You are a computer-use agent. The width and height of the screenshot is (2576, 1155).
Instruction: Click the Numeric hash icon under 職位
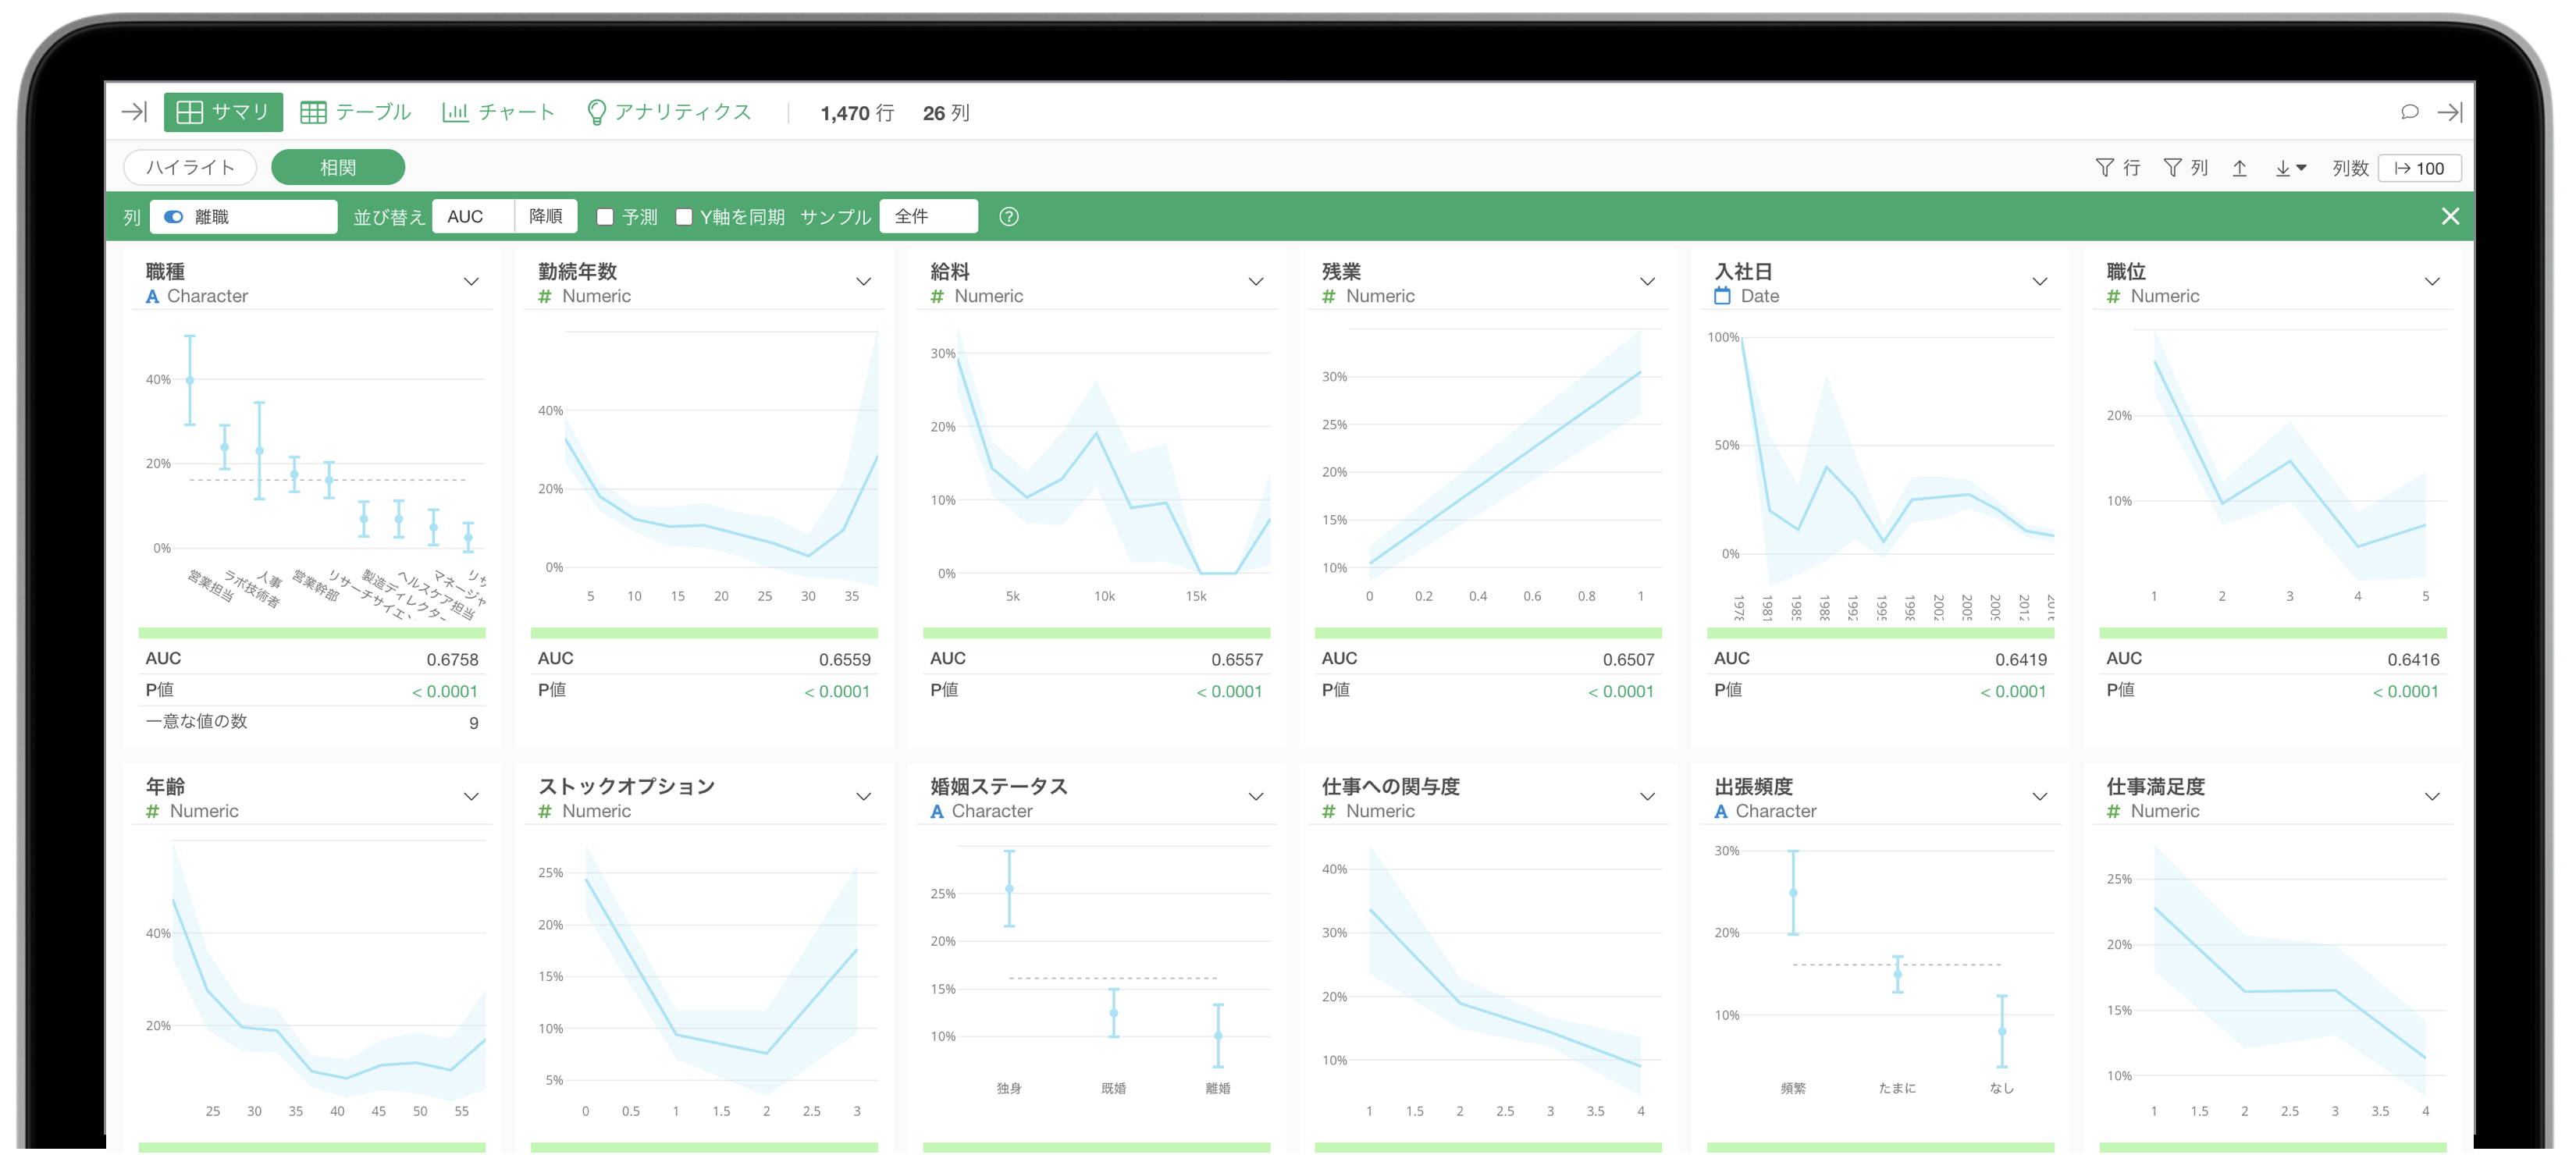2113,297
